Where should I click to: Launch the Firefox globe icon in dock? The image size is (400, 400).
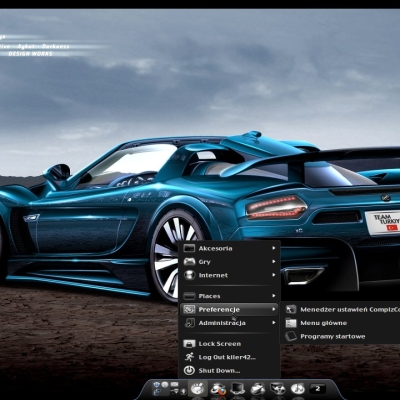218,389
